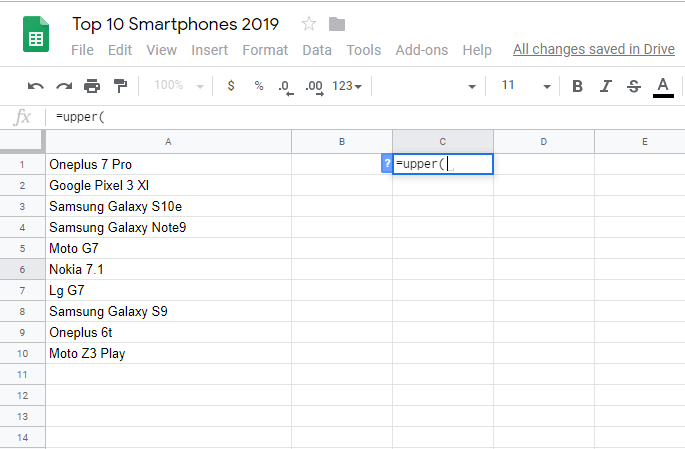Open the Format menu
Screen dimensions: 685x449
(x=265, y=50)
